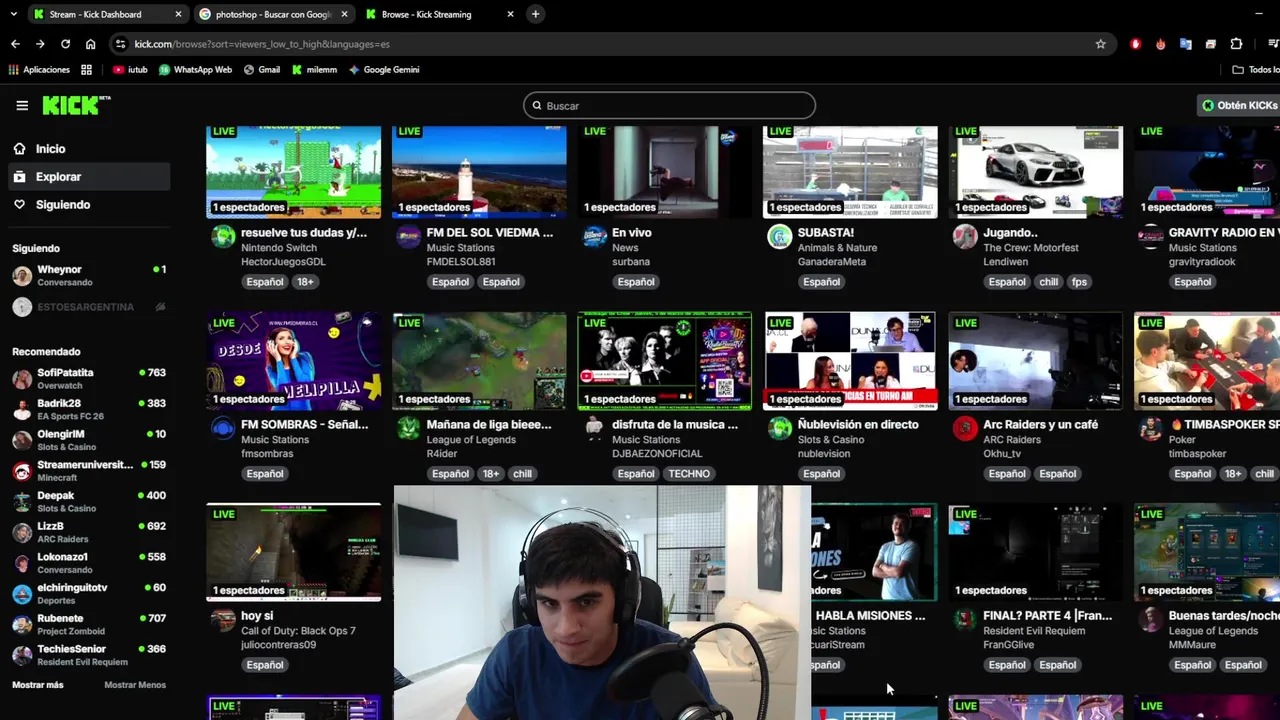1280x720 pixels.
Task: Open SofiPatatita in the Recomendado list
Action: 89,379
